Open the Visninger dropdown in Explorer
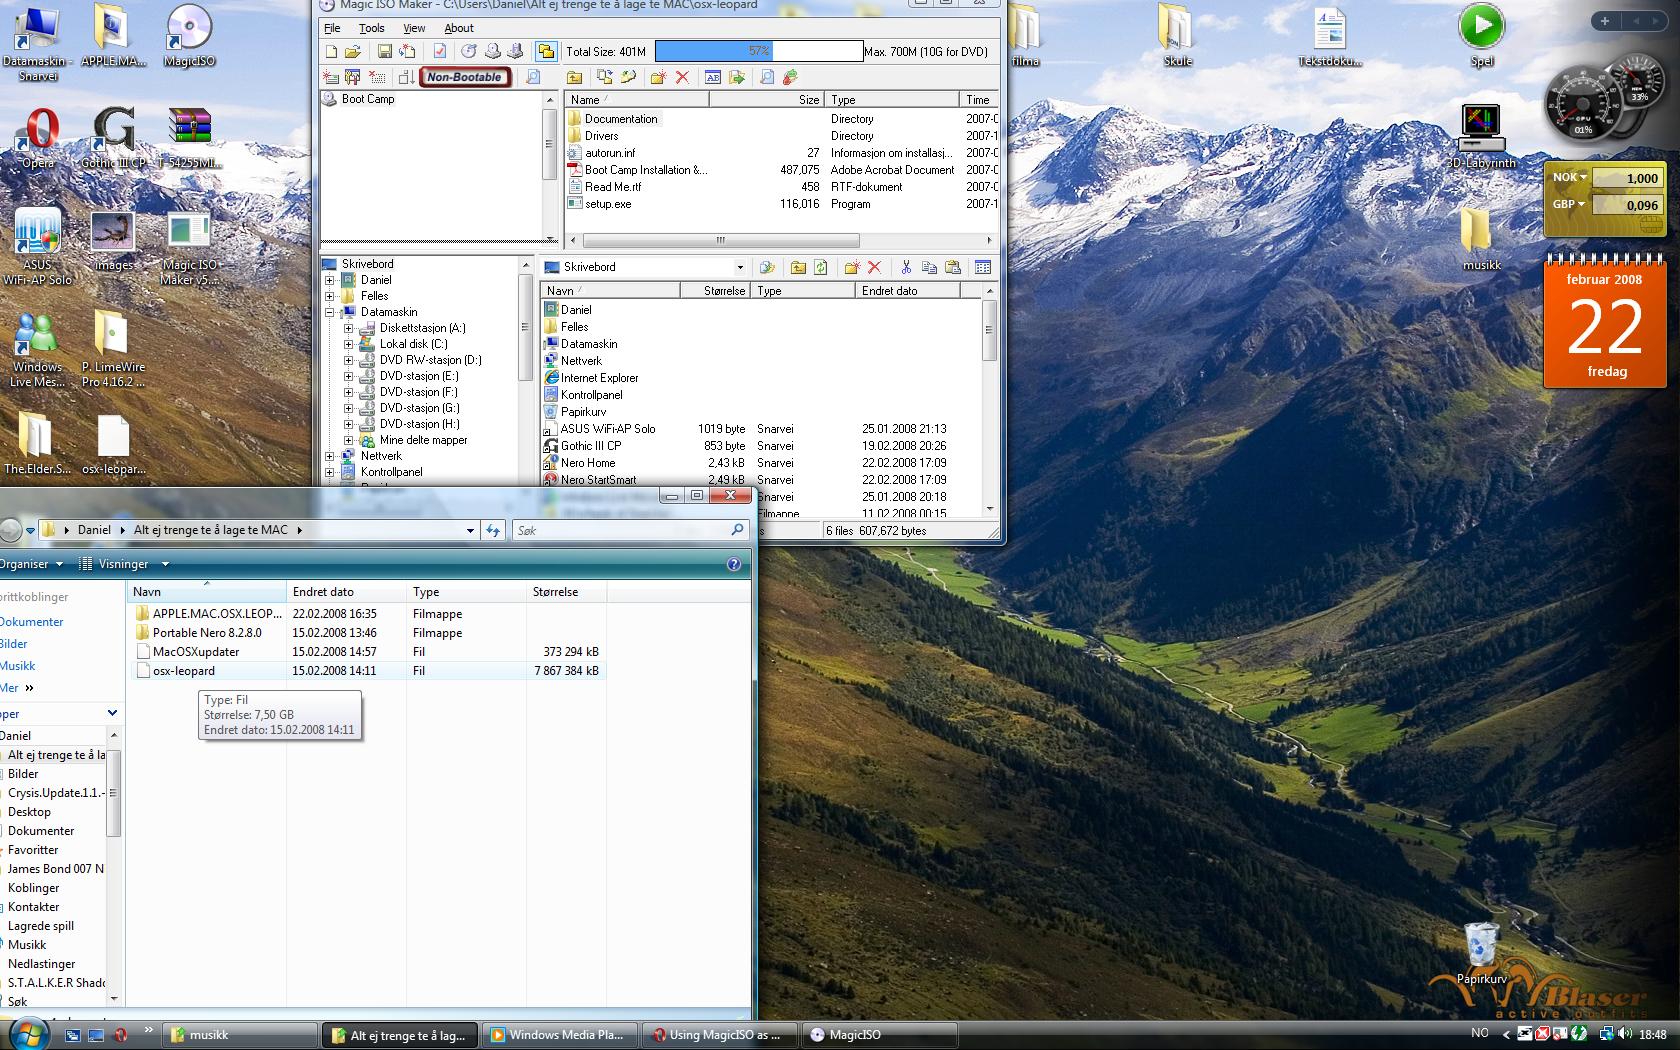This screenshot has width=1680, height=1050. [x=124, y=564]
